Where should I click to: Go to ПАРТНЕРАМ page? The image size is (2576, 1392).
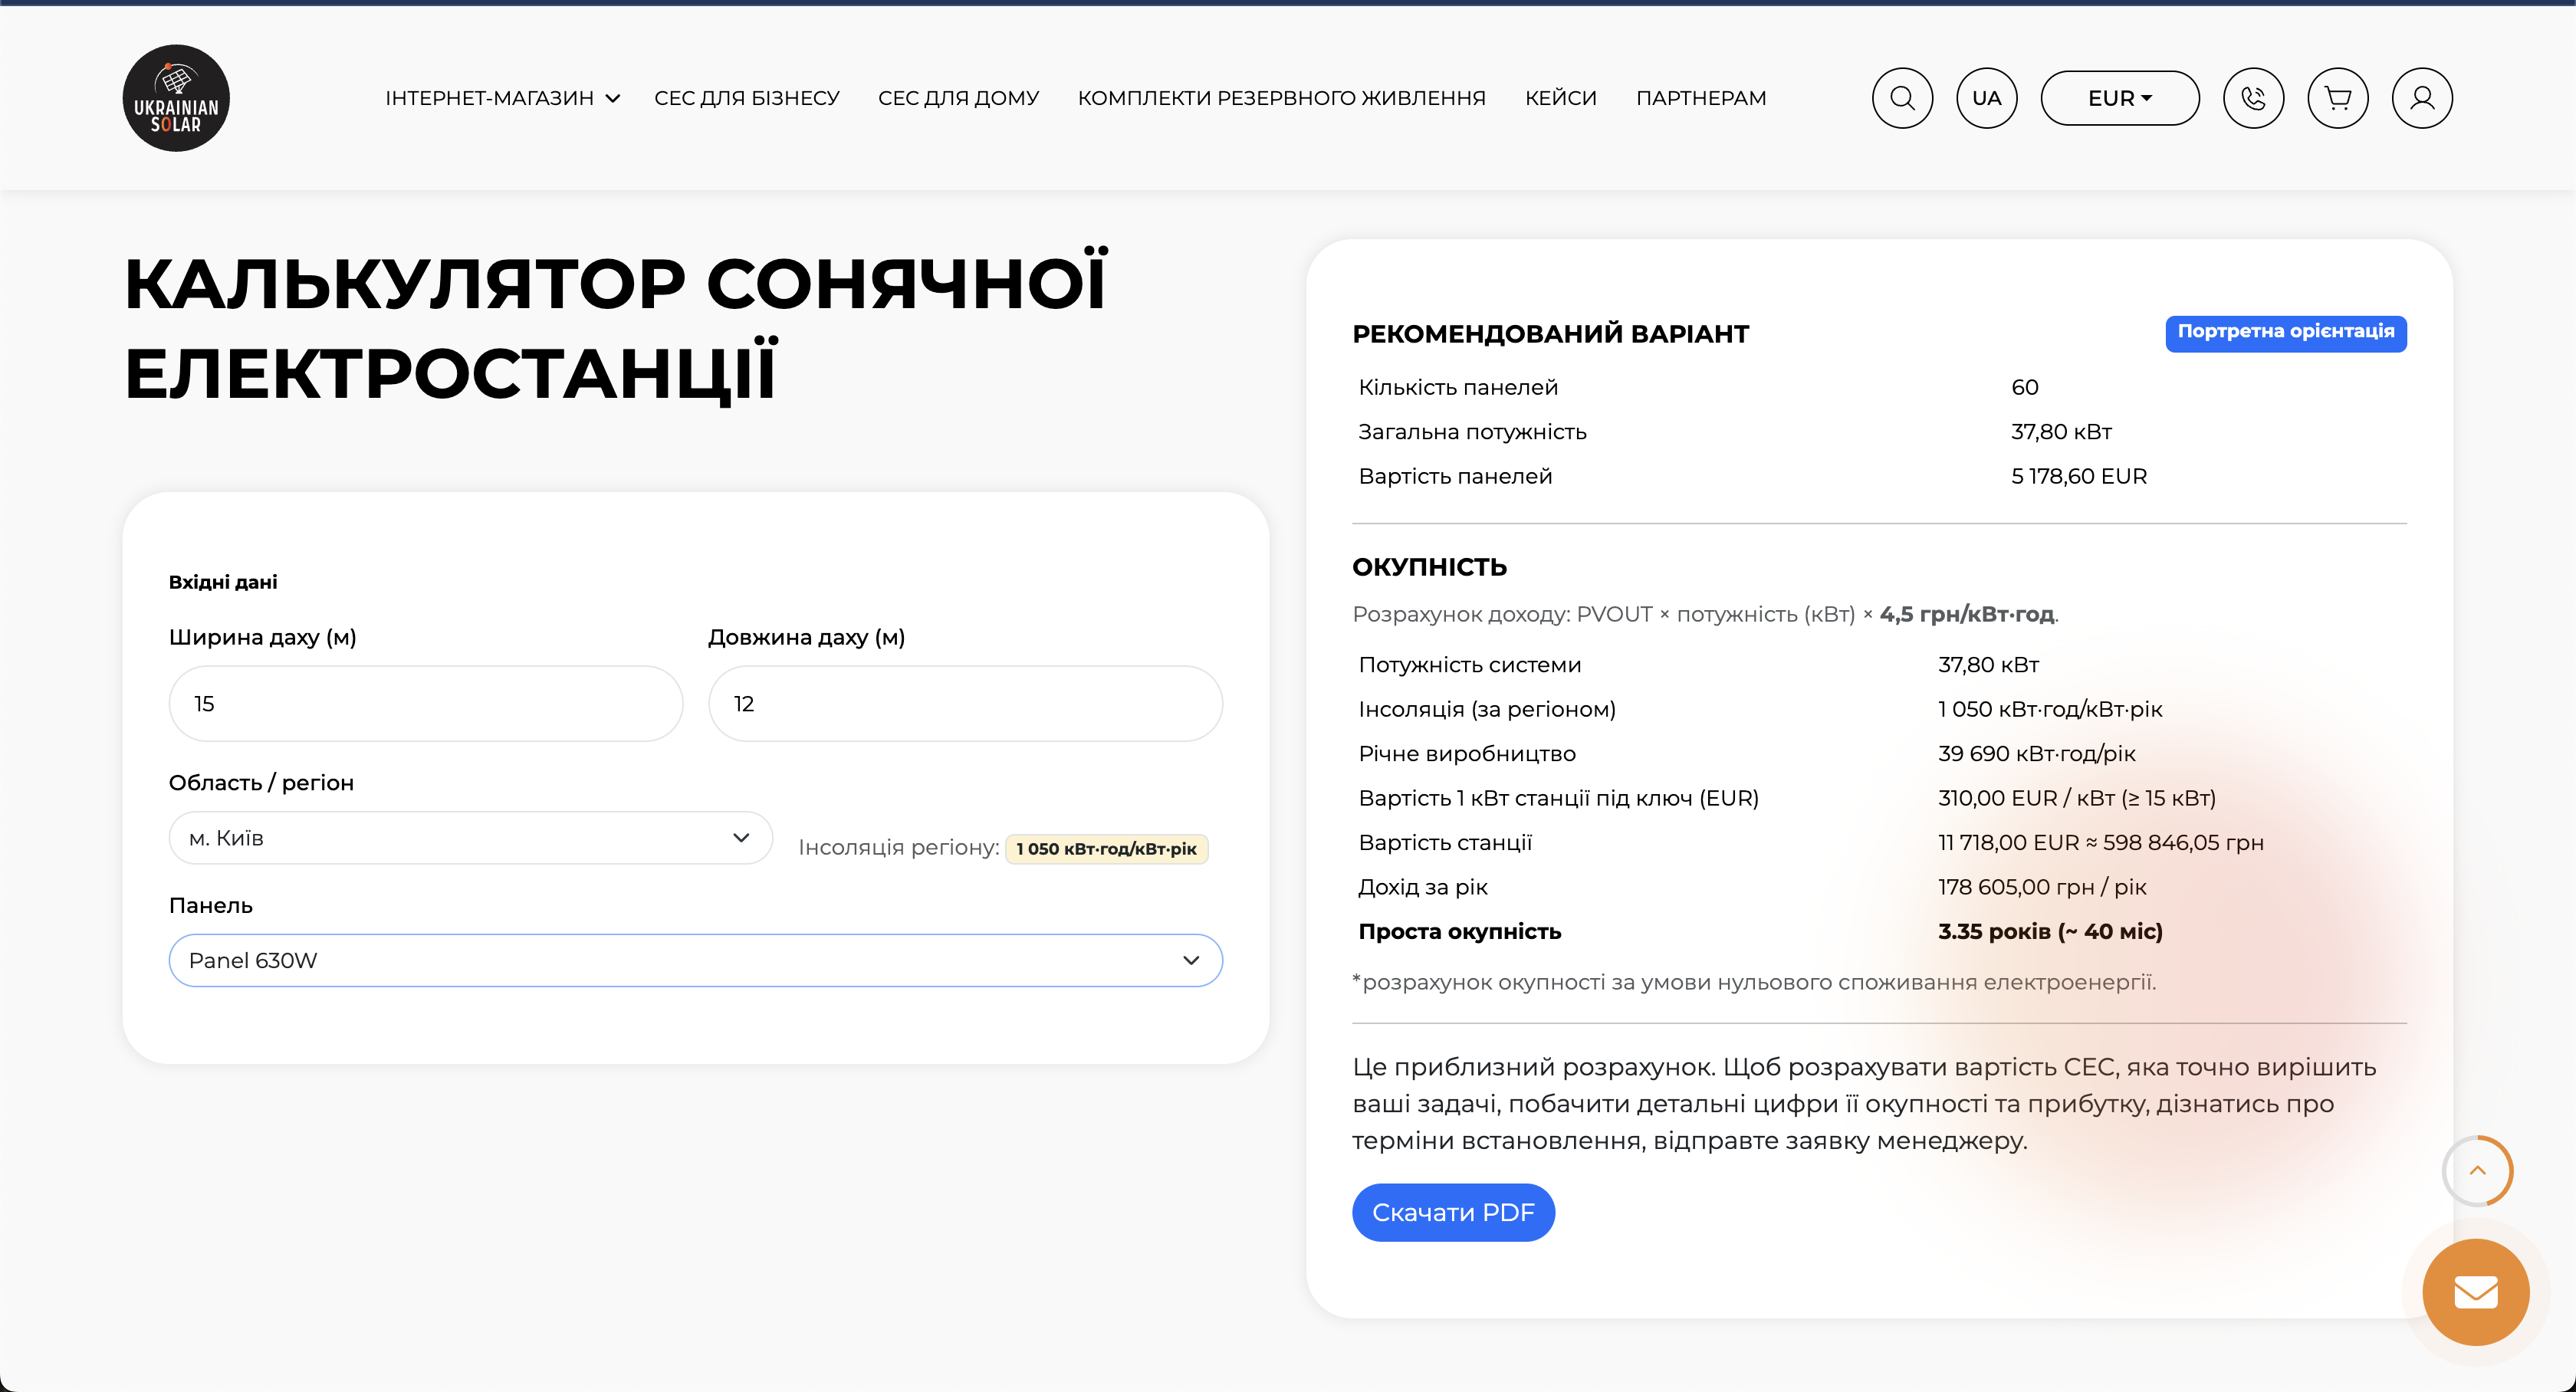[x=1700, y=98]
